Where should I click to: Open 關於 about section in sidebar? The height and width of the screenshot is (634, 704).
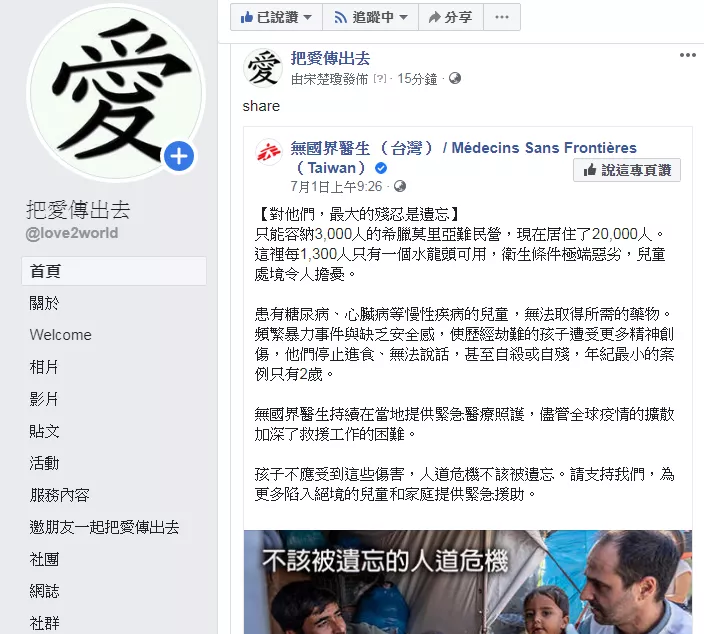[x=44, y=303]
